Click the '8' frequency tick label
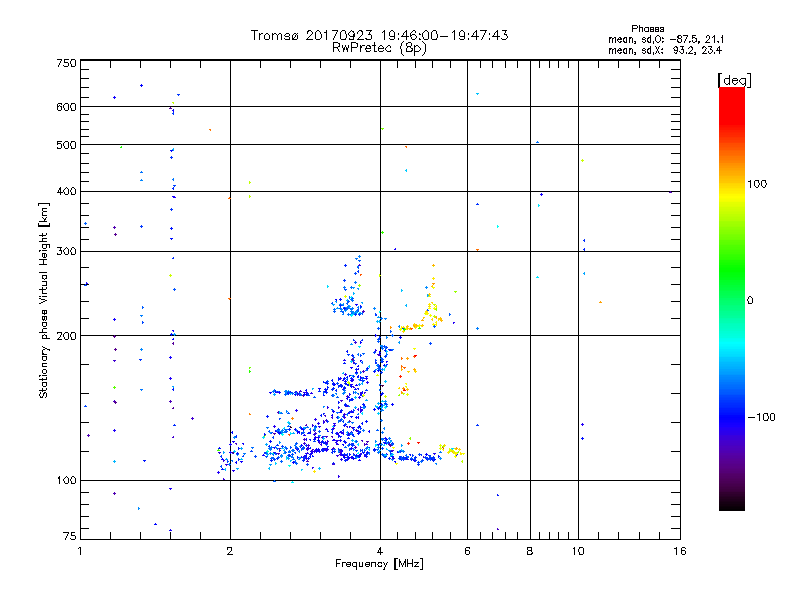 pyautogui.click(x=530, y=551)
